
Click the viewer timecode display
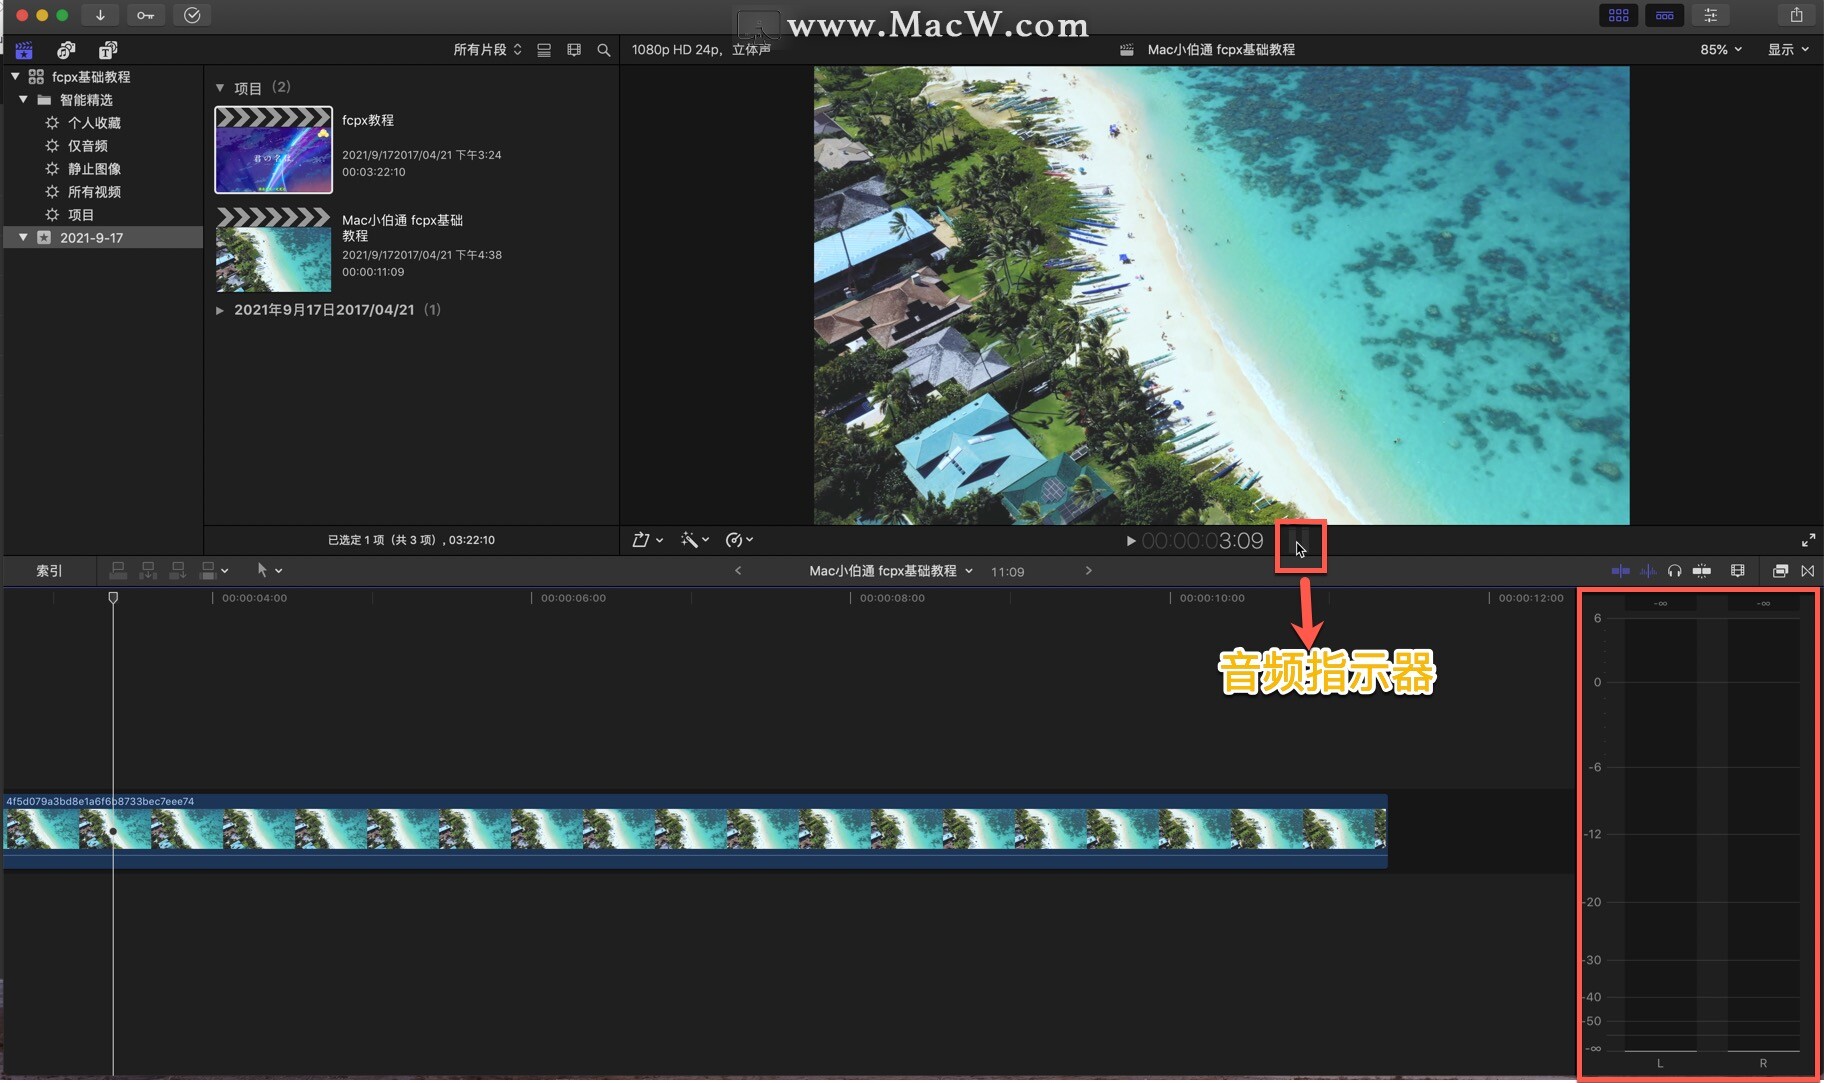1203,541
